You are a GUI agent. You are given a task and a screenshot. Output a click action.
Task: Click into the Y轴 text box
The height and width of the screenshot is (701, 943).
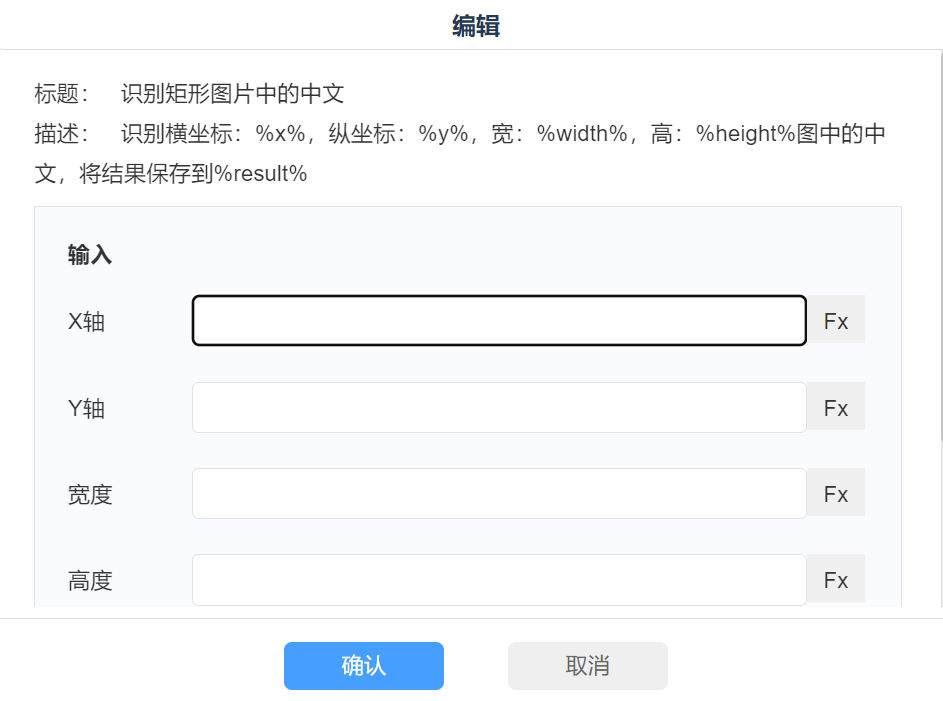coord(499,408)
